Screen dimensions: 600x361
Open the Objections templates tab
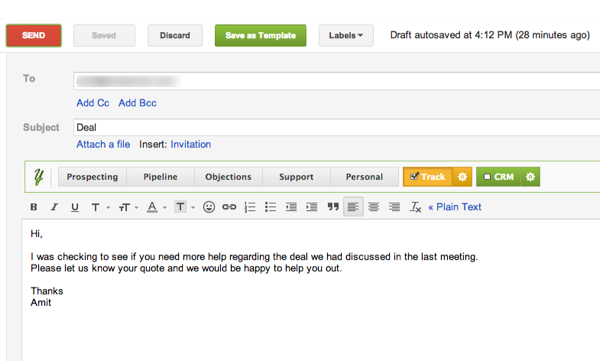click(x=228, y=177)
